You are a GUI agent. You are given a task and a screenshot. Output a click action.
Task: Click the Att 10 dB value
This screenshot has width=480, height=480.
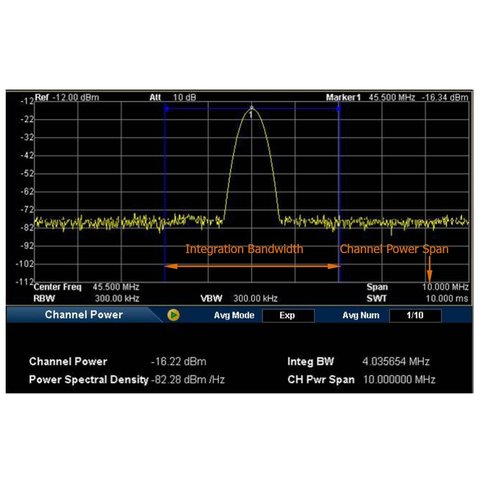(x=184, y=97)
